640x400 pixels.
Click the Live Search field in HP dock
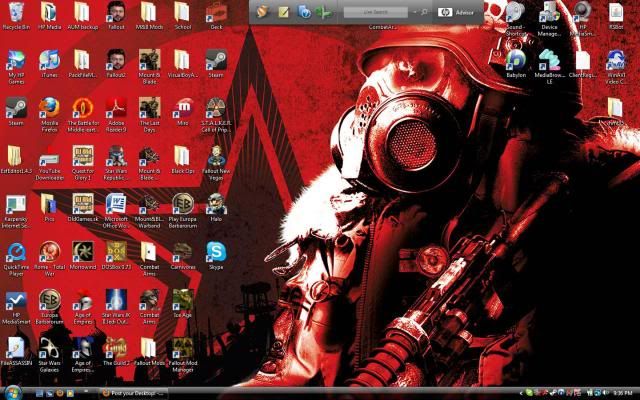click(376, 12)
